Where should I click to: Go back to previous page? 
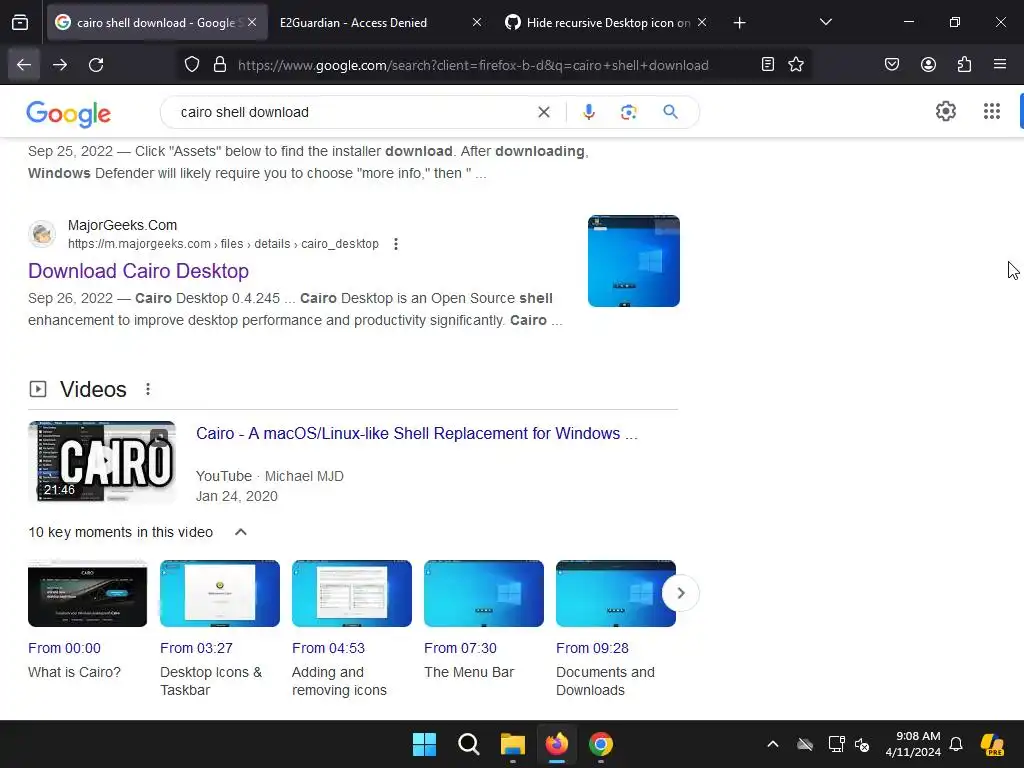pos(24,65)
